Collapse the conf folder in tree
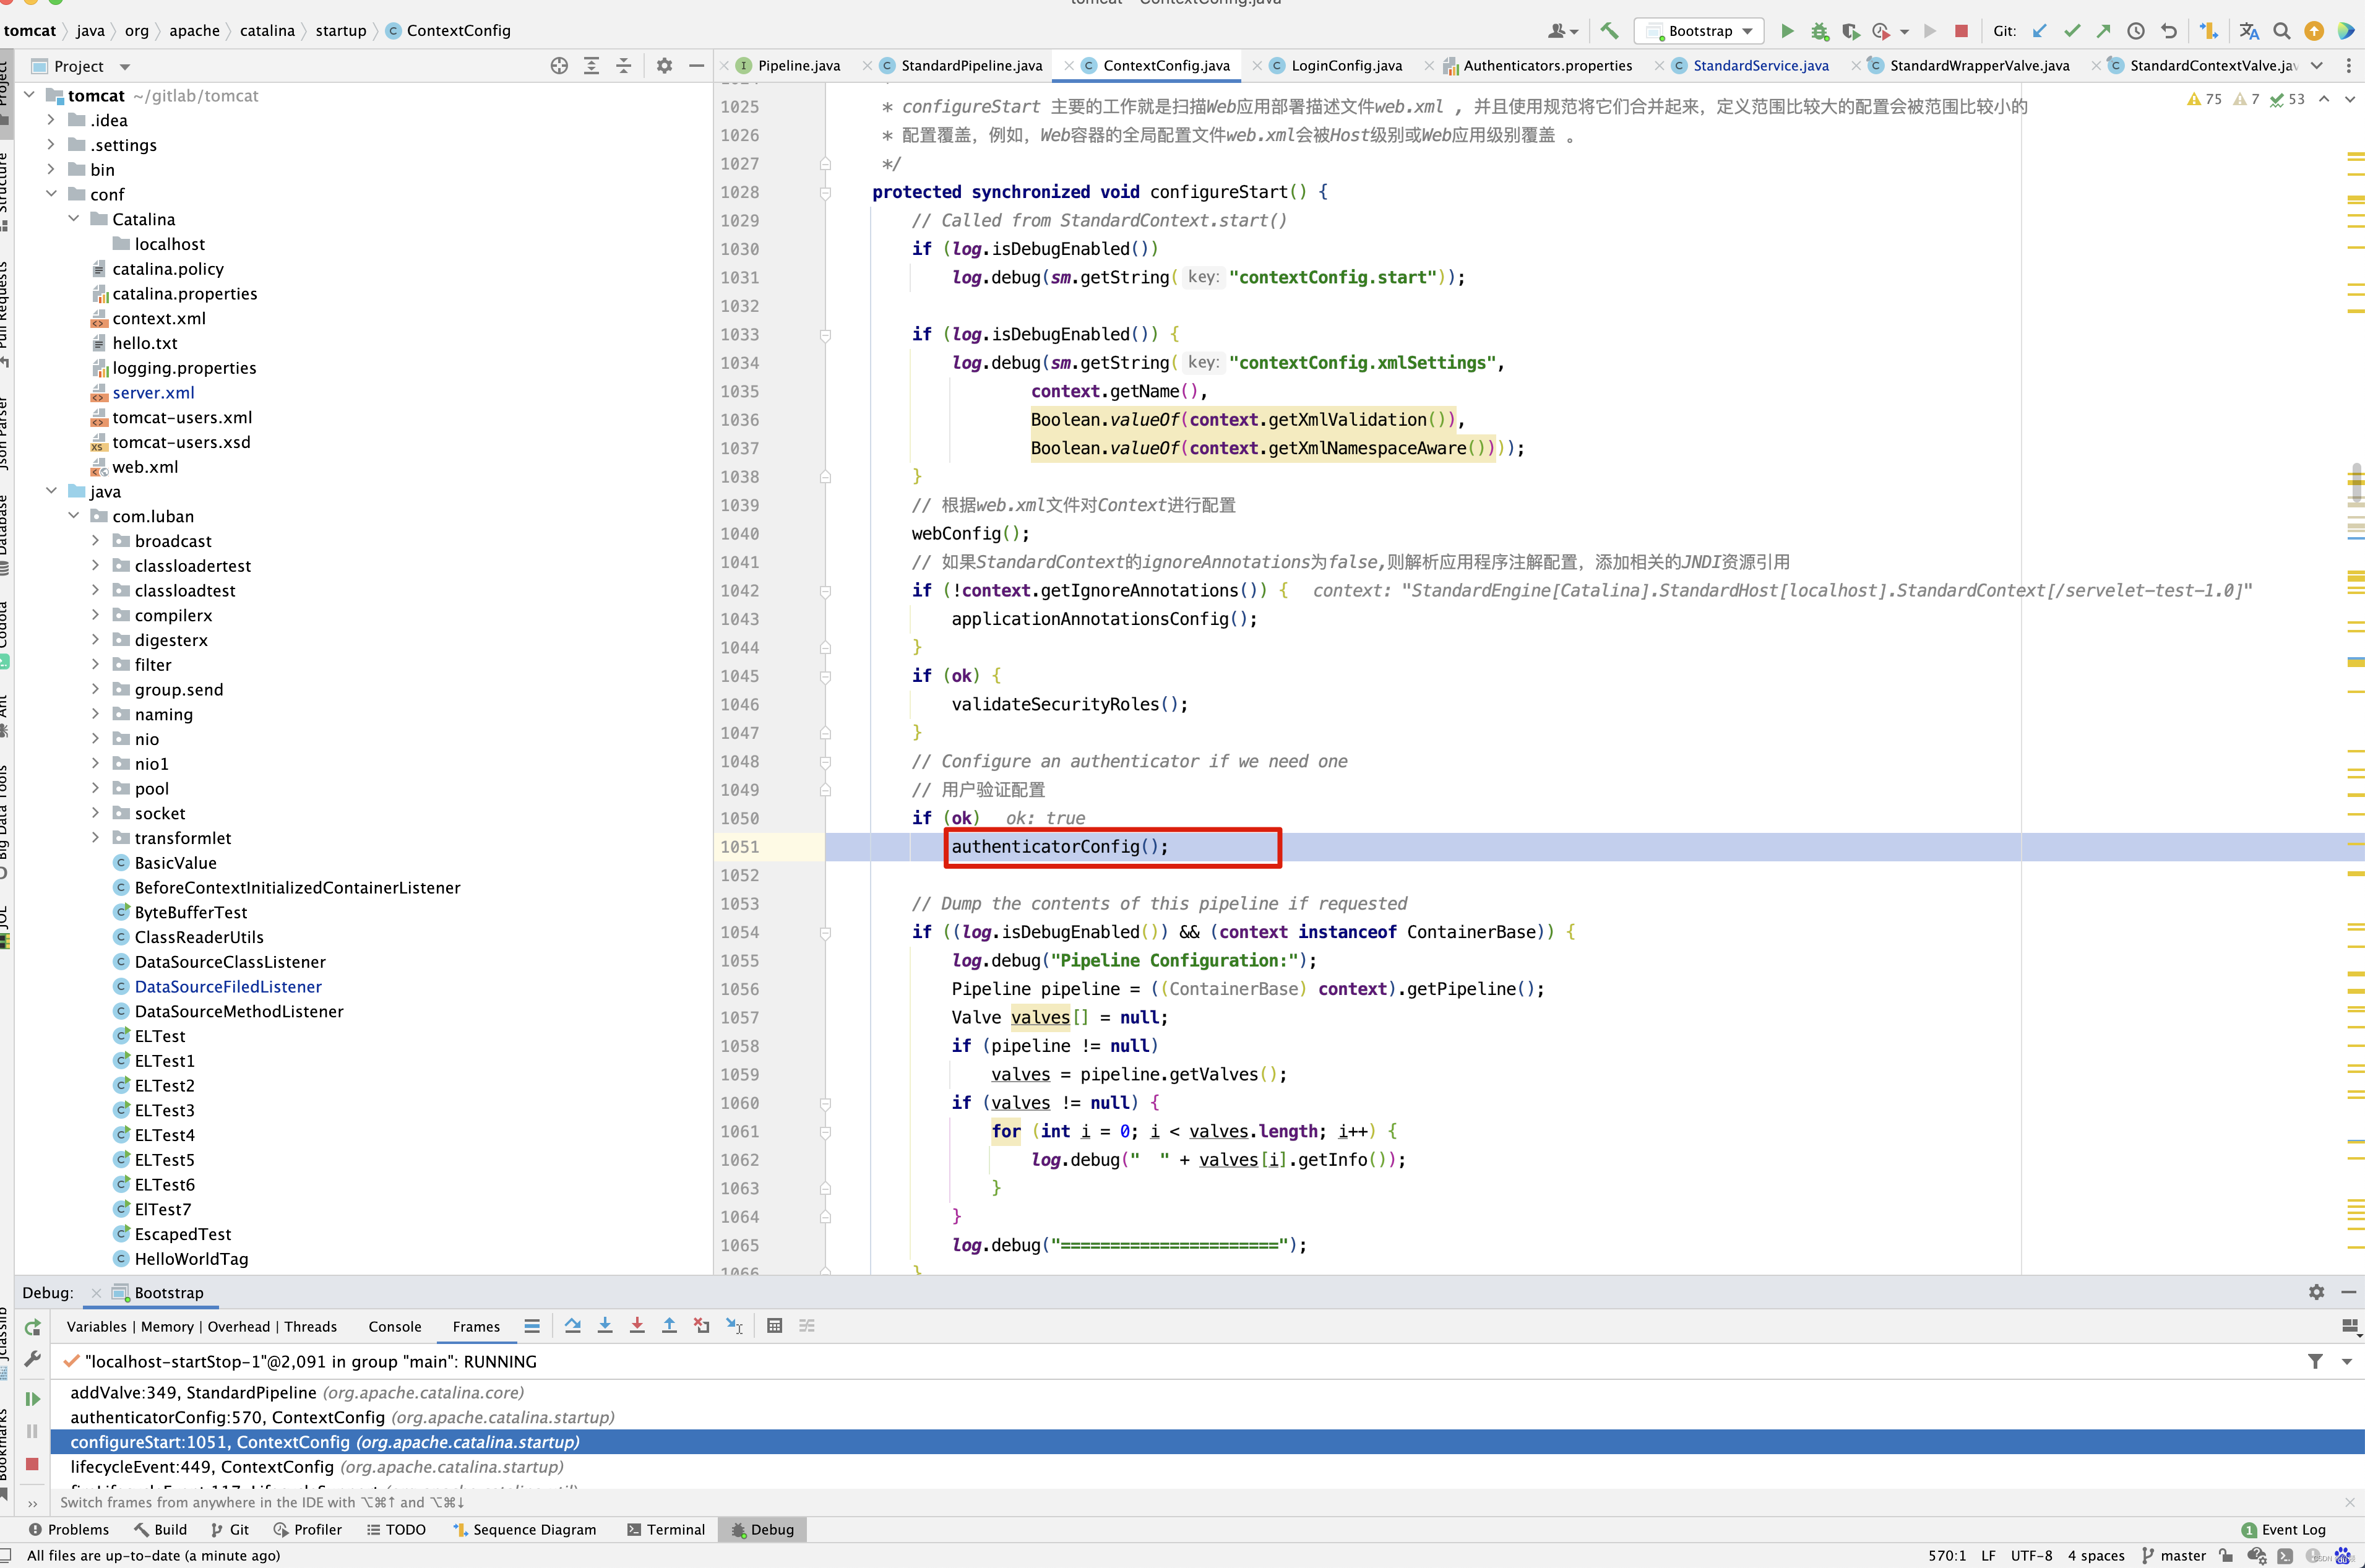Viewport: 2365px width, 1568px height. point(51,194)
